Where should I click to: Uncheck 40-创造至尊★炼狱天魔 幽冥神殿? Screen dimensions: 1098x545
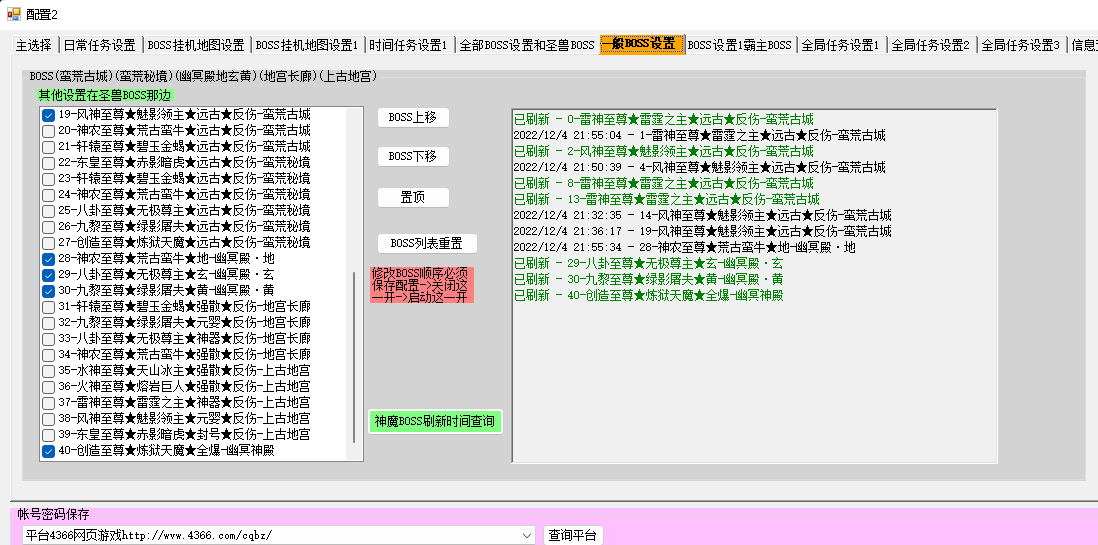tap(48, 452)
